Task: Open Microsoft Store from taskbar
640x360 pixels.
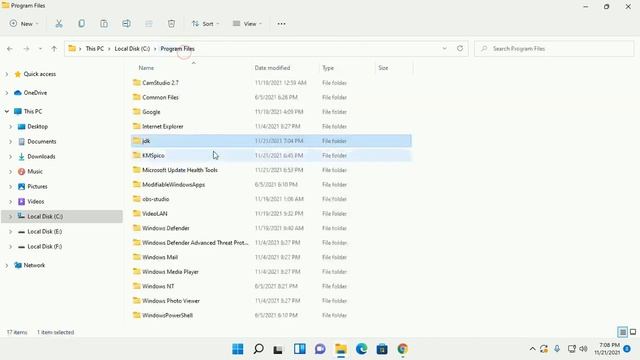Action: [x=382, y=349]
